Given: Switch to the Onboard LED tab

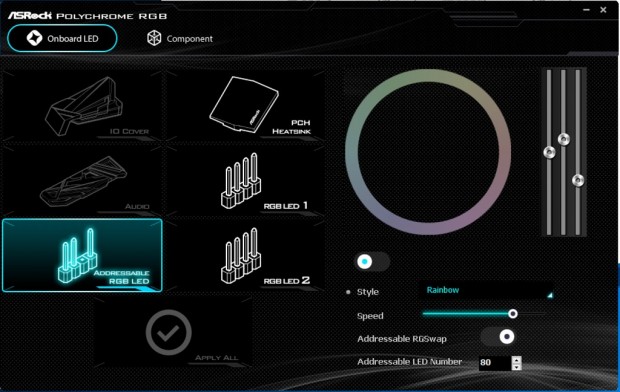Looking at the screenshot, I should [x=62, y=38].
